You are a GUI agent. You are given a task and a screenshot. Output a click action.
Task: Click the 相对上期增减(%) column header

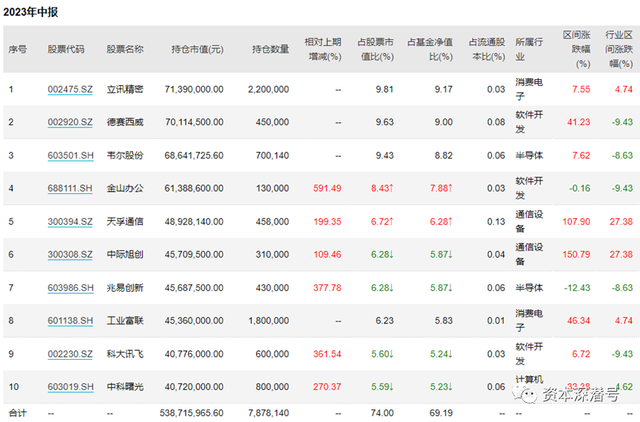pos(323,49)
